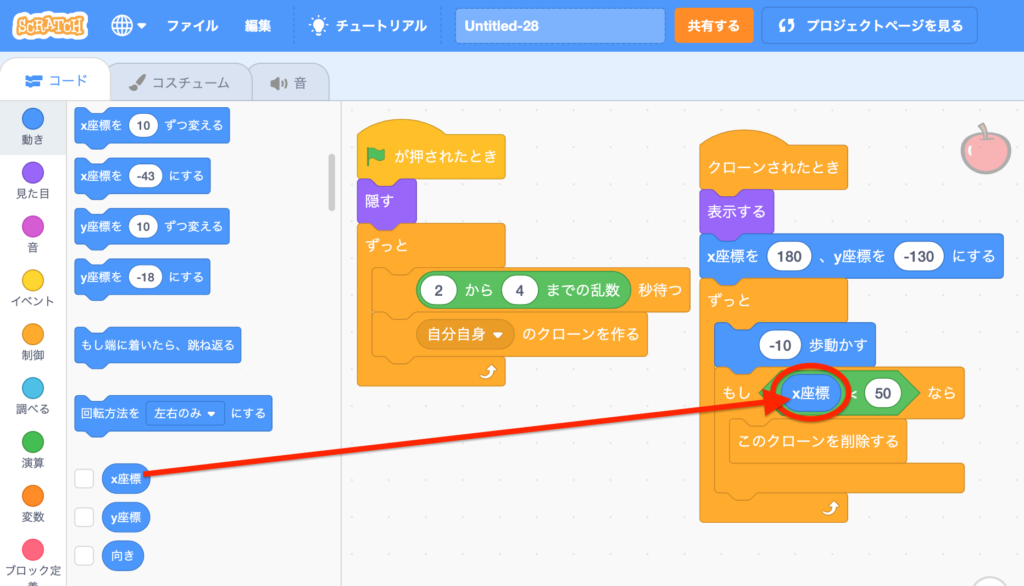Click the apple sprite watermark icon
This screenshot has width=1024, height=586.
coord(985,149)
